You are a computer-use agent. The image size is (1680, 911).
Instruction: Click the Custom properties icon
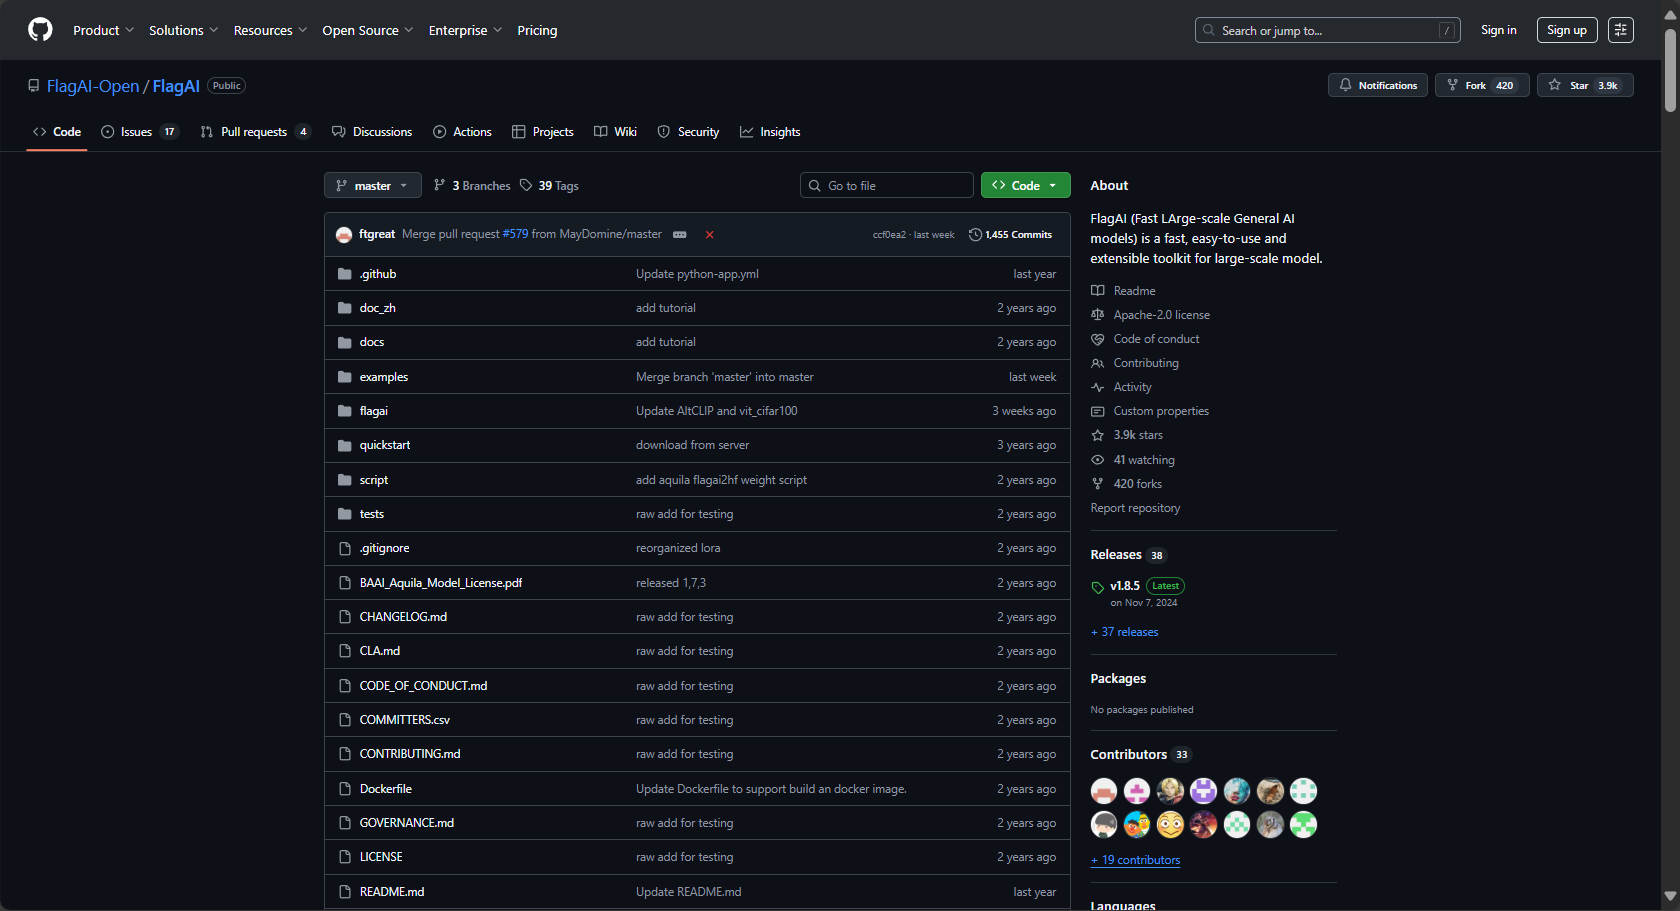pyautogui.click(x=1098, y=411)
